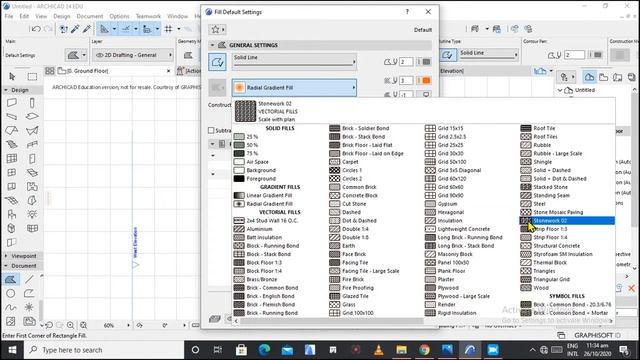Toggle the Subtract checkbox in dialog
This screenshot has width=640, height=360.
tap(211, 130)
